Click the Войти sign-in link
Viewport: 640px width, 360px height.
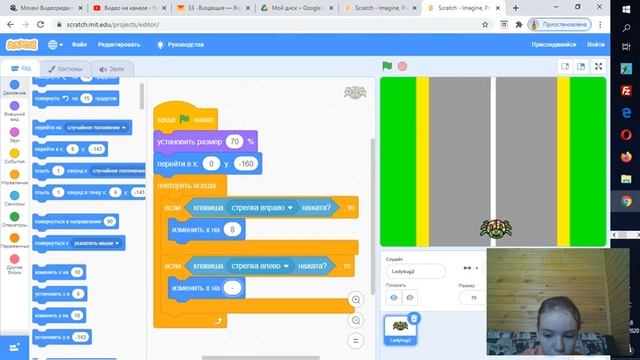tap(596, 44)
